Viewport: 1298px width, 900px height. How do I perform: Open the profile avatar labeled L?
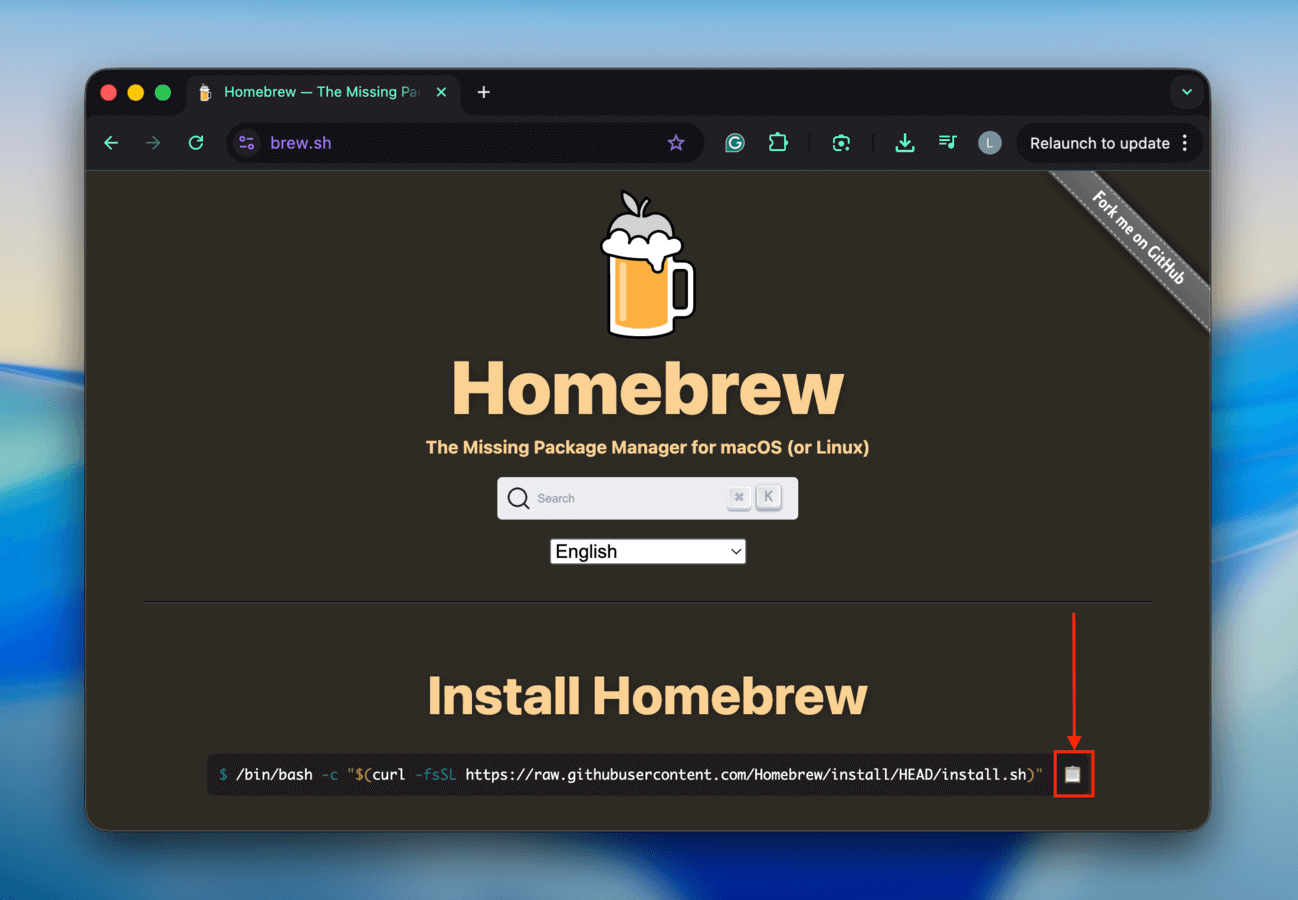point(989,143)
